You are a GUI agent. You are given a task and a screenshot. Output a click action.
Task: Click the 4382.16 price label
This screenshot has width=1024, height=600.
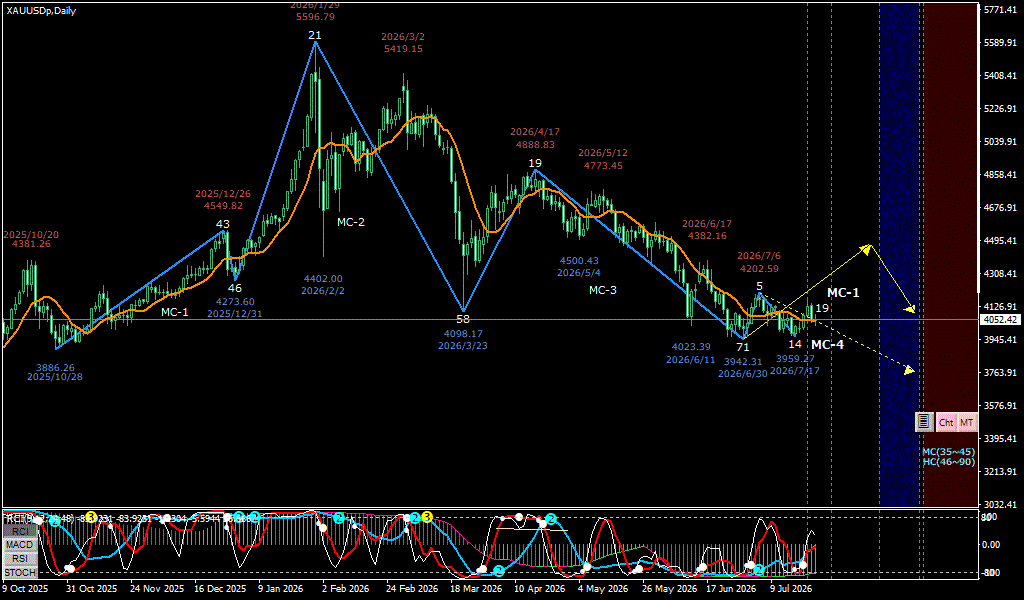point(707,235)
